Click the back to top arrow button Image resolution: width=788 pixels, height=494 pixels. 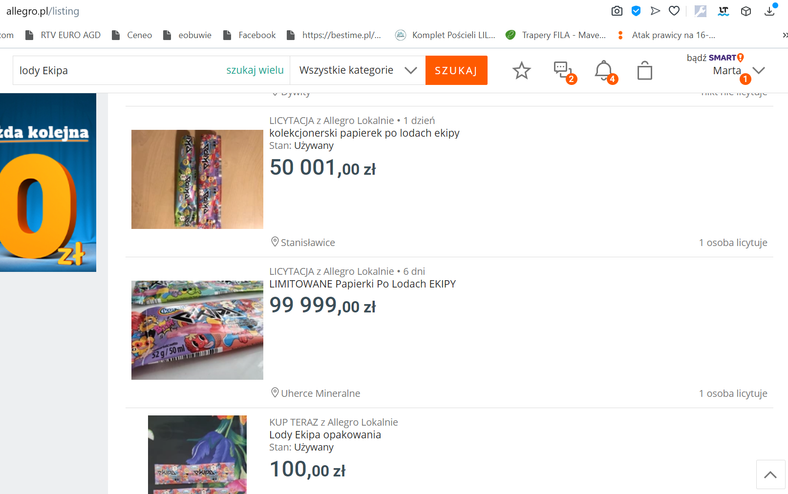tap(770, 474)
